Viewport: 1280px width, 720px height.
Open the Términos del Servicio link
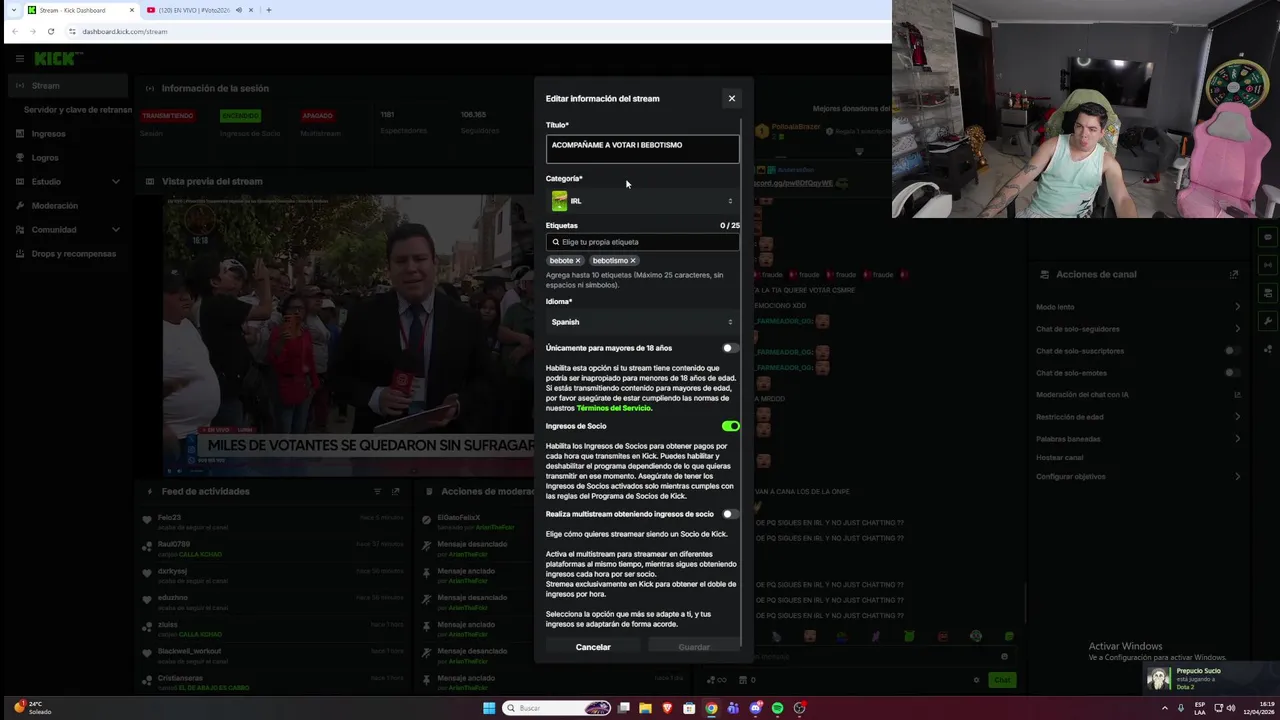click(x=614, y=408)
